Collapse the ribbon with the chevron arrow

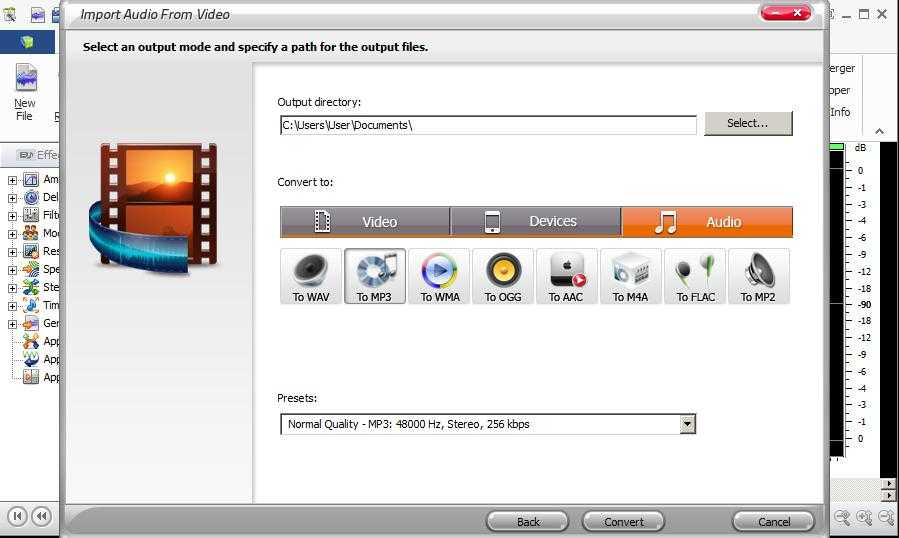point(879,131)
